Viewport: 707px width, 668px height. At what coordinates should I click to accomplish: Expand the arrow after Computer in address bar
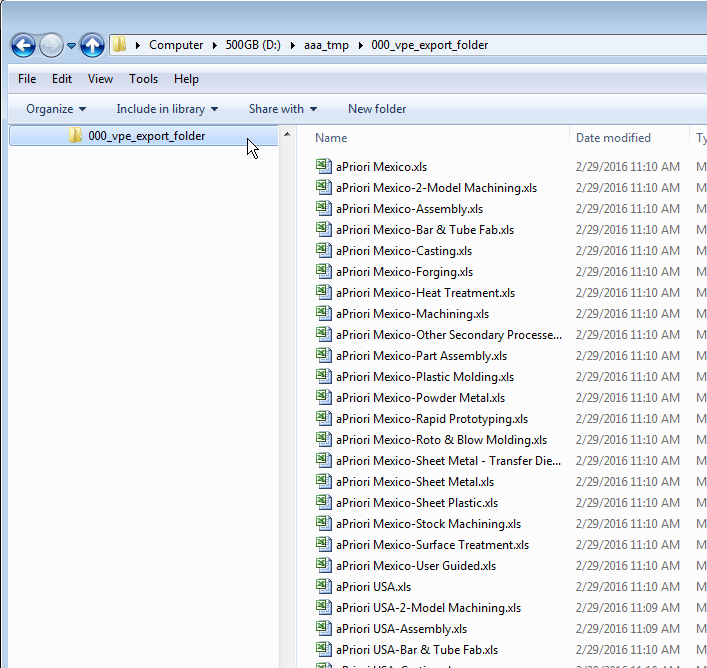(215, 45)
